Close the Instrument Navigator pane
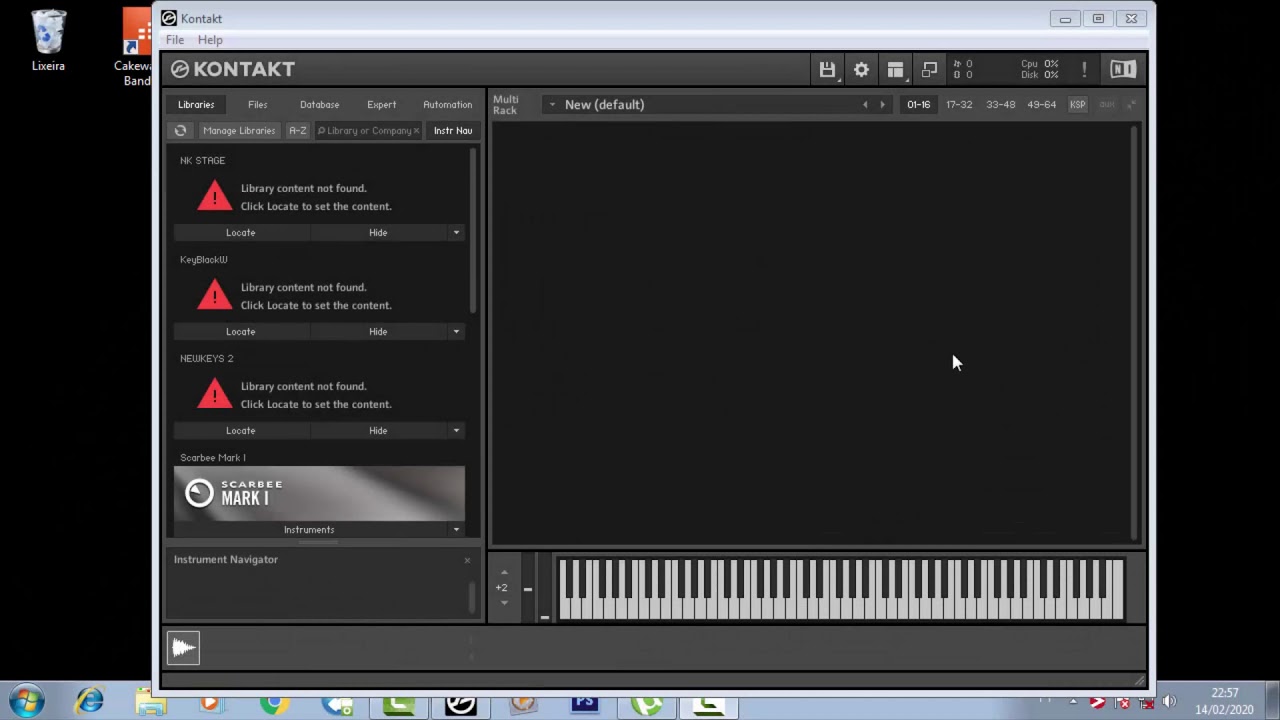 click(467, 560)
